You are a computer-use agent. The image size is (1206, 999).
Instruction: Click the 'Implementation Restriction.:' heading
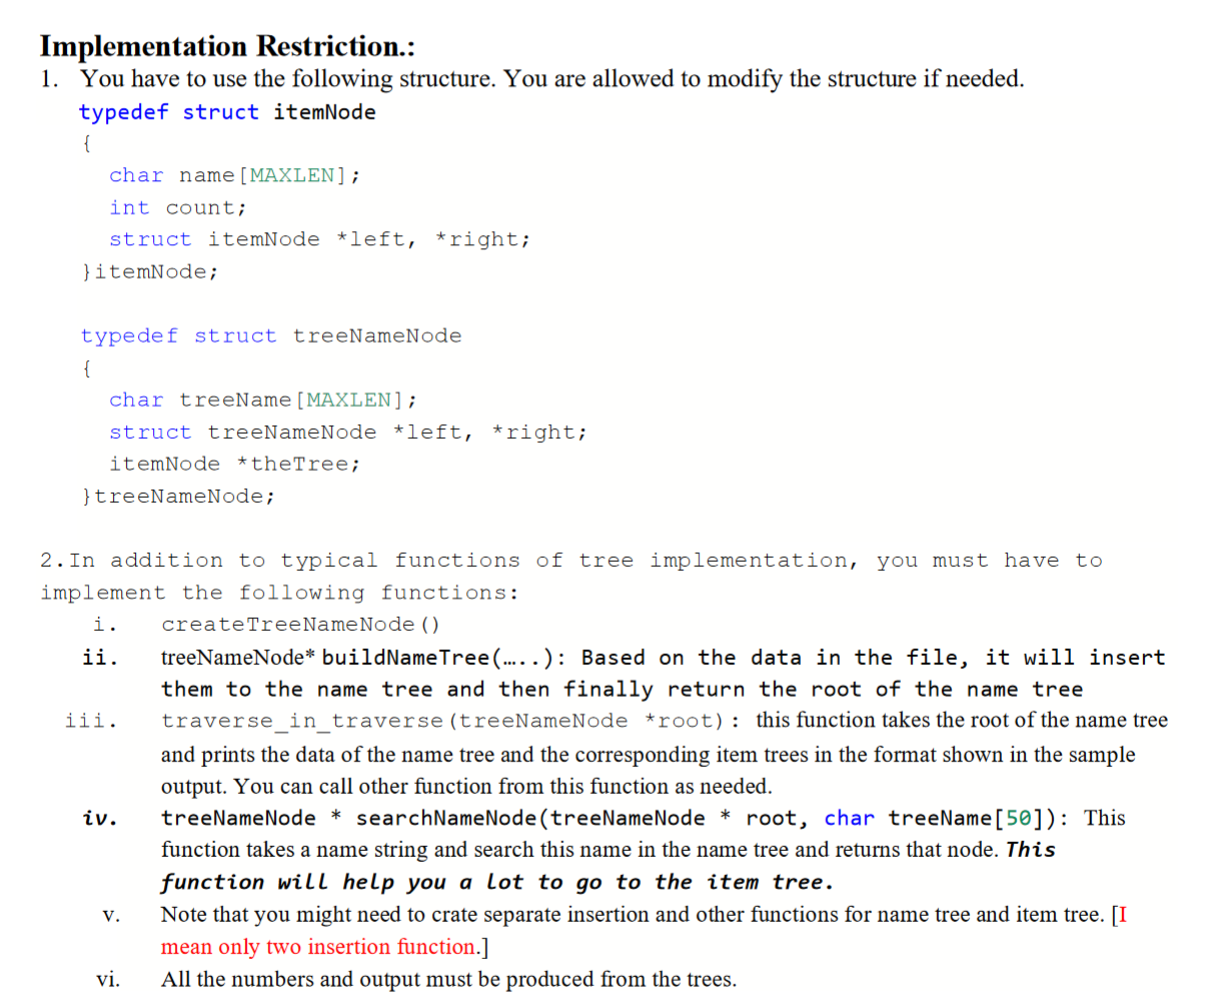point(227,46)
